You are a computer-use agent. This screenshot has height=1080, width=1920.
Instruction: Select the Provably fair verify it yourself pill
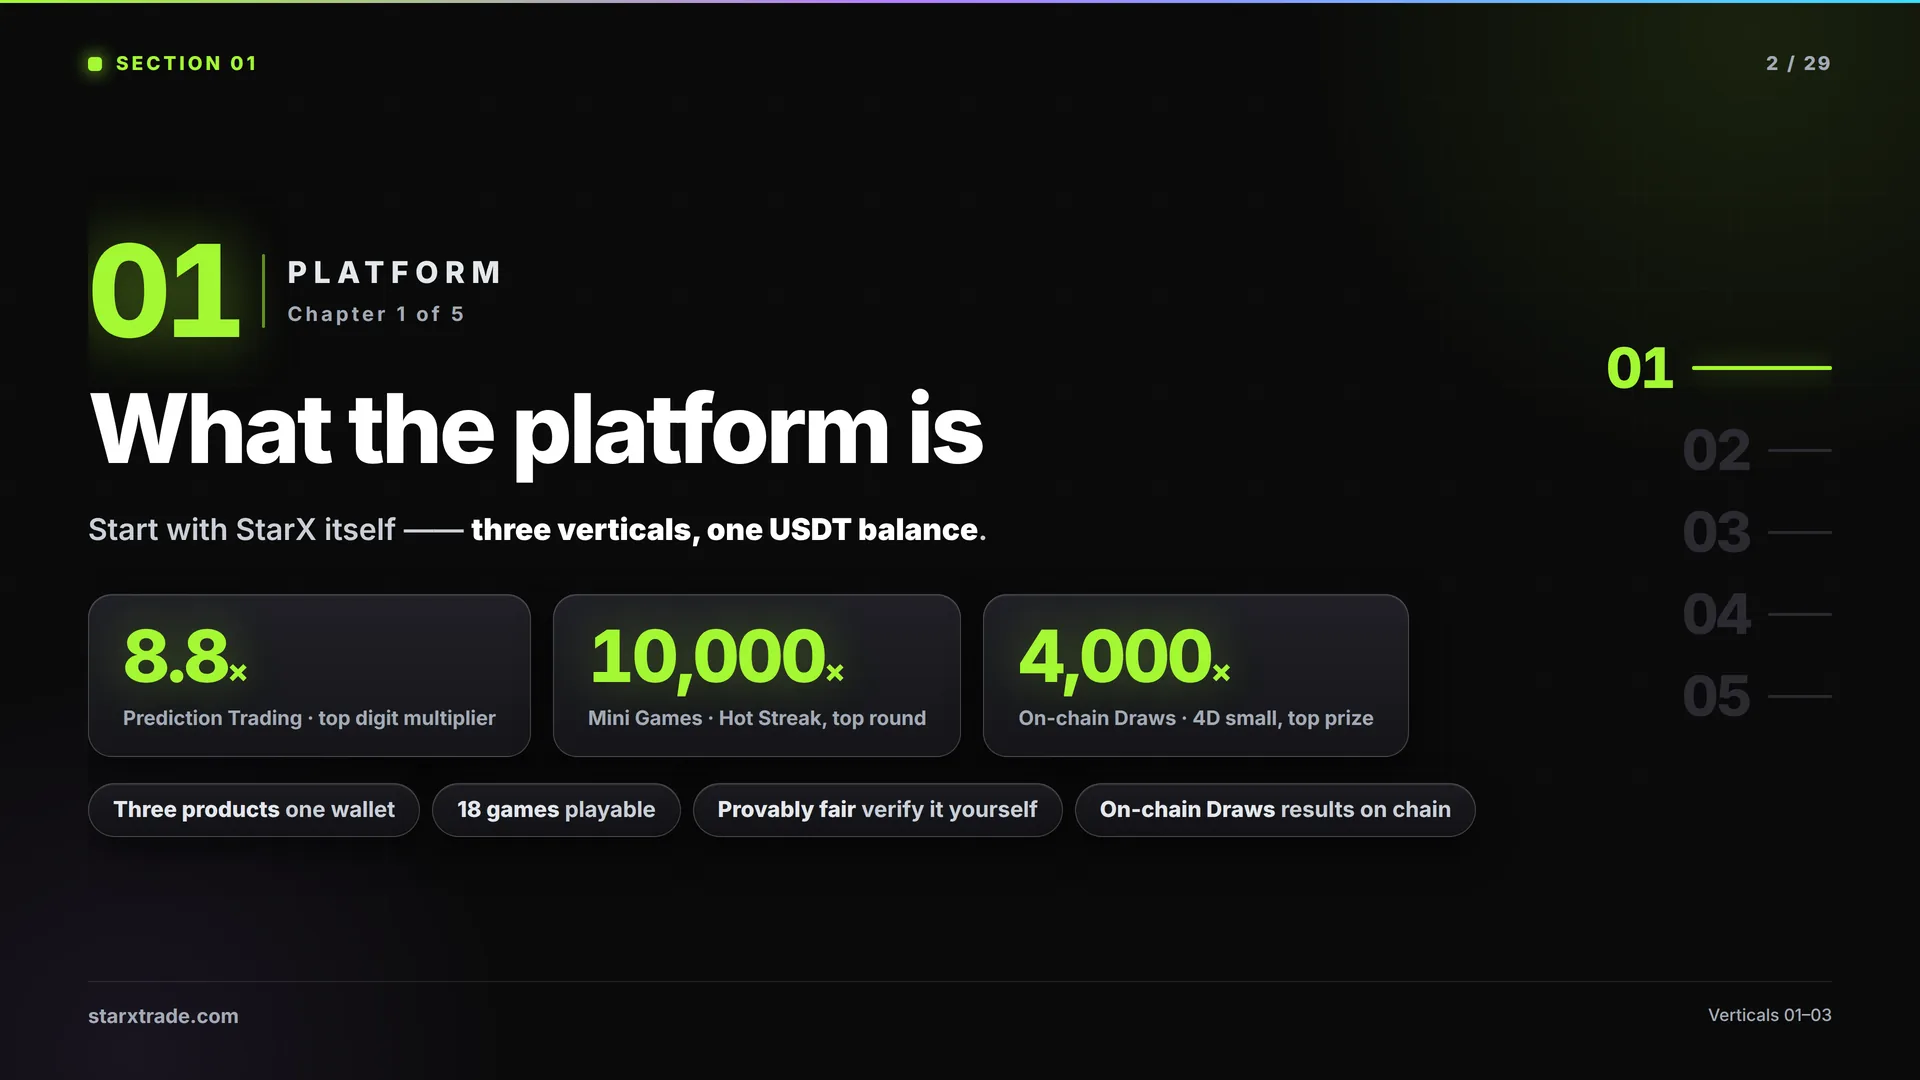coord(877,810)
